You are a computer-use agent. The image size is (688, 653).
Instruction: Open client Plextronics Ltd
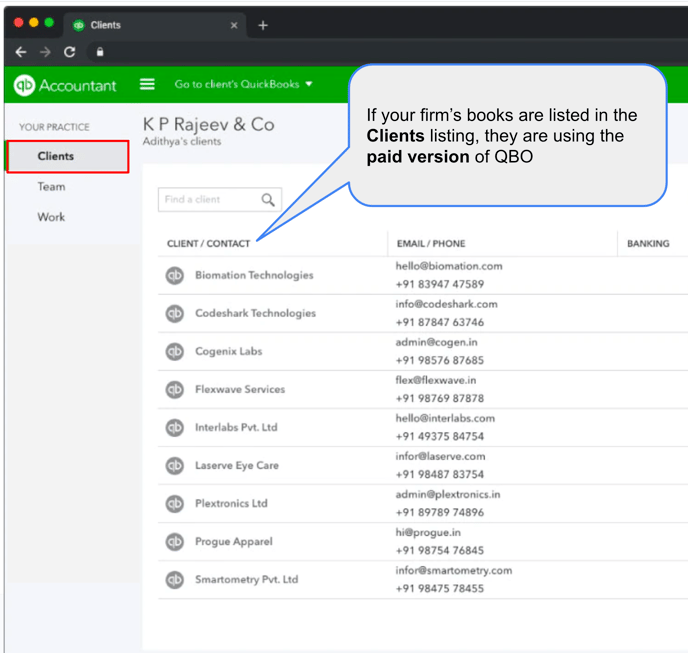(x=231, y=503)
